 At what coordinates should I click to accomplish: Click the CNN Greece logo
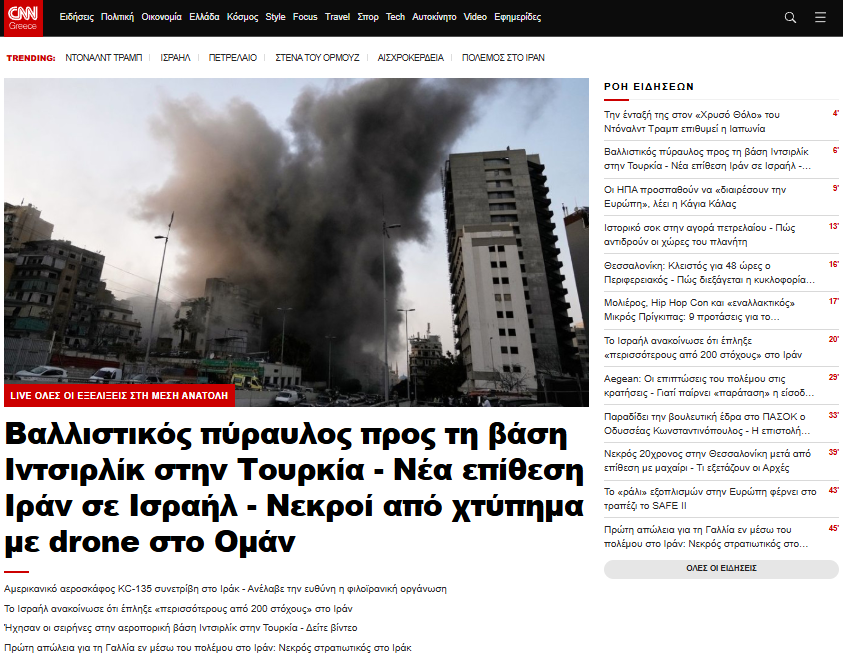[x=23, y=17]
